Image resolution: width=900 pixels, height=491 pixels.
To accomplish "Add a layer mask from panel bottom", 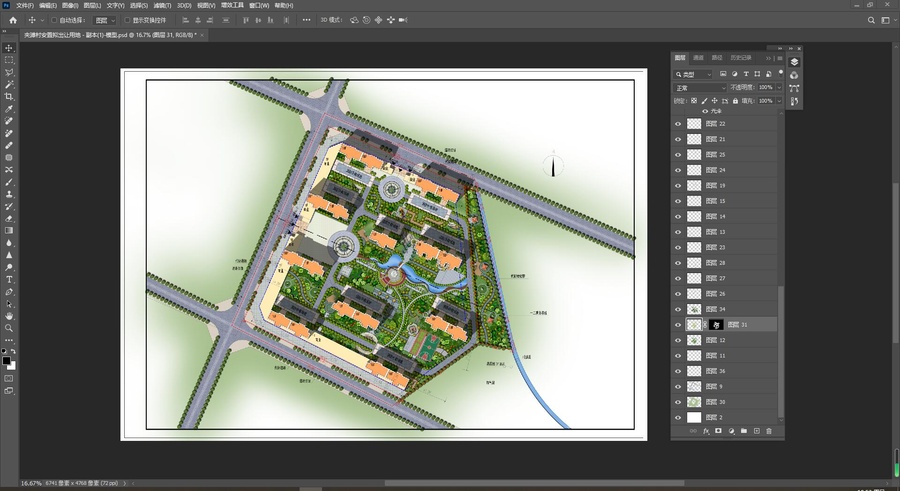I will [x=718, y=431].
